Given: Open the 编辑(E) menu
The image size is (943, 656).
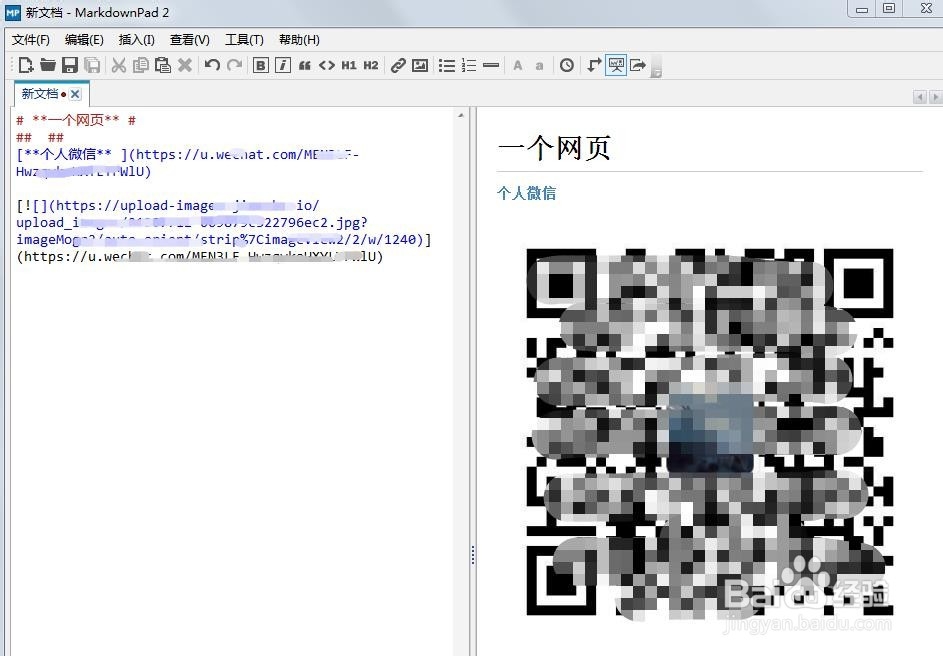Looking at the screenshot, I should [84, 40].
